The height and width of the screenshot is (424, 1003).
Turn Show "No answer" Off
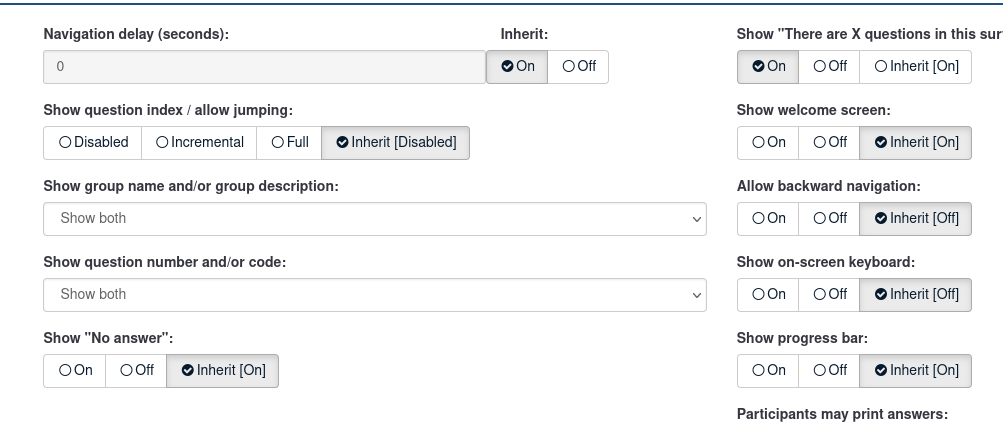136,371
